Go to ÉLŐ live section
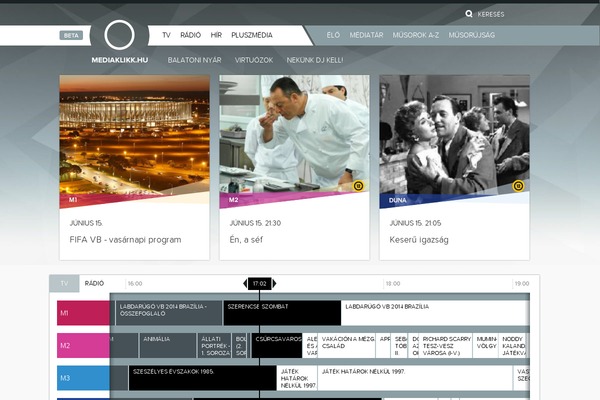600x400 pixels. click(333, 35)
